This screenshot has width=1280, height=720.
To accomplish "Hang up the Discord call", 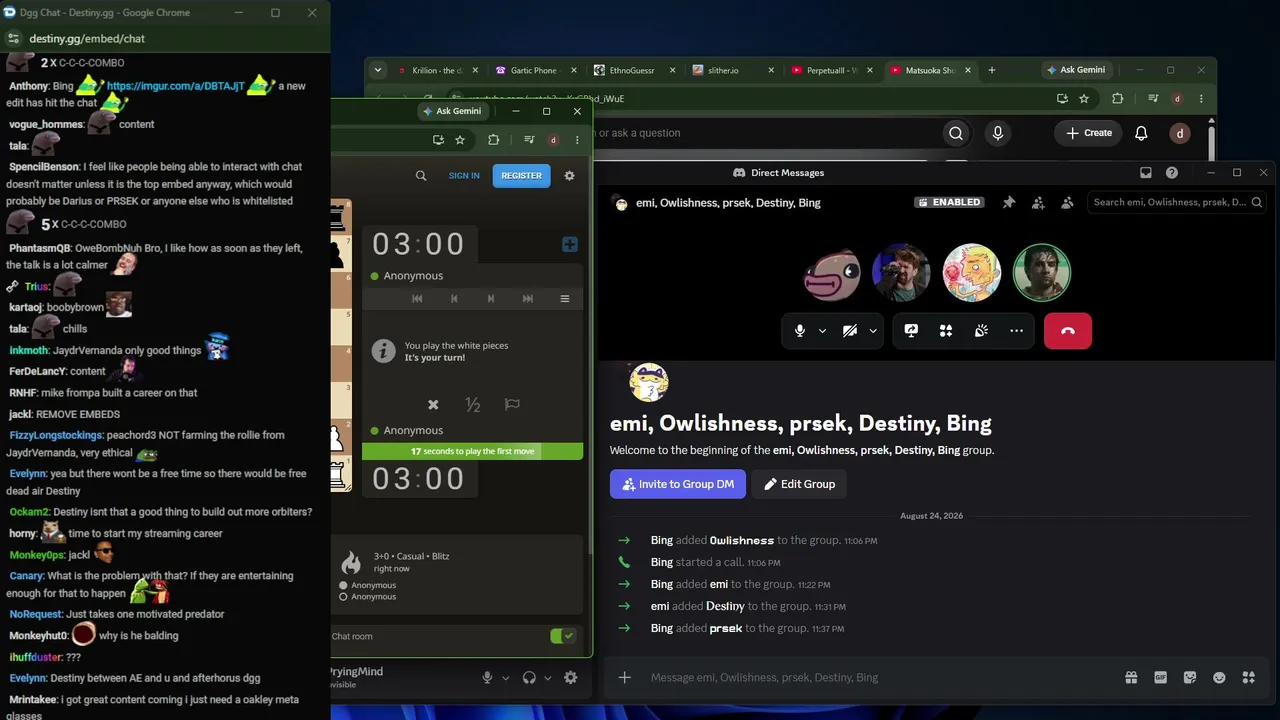I will click(1068, 331).
